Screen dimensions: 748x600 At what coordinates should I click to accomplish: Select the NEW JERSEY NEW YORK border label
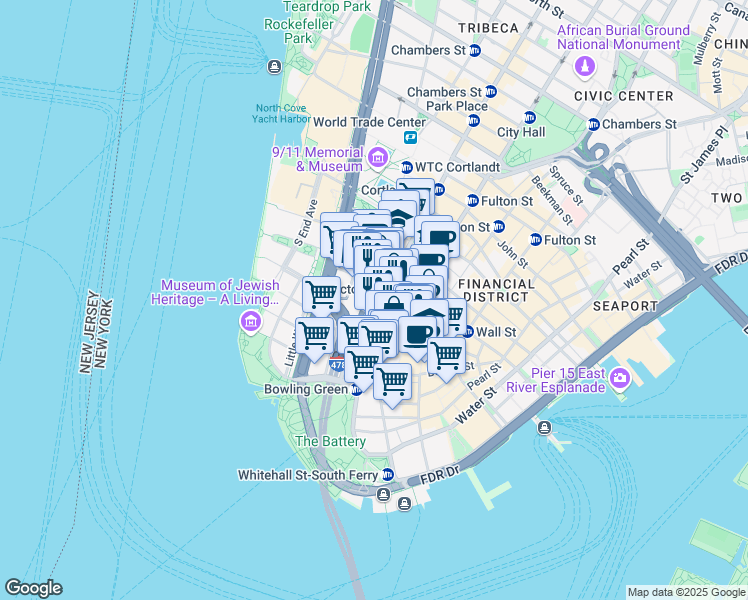[x=96, y=332]
